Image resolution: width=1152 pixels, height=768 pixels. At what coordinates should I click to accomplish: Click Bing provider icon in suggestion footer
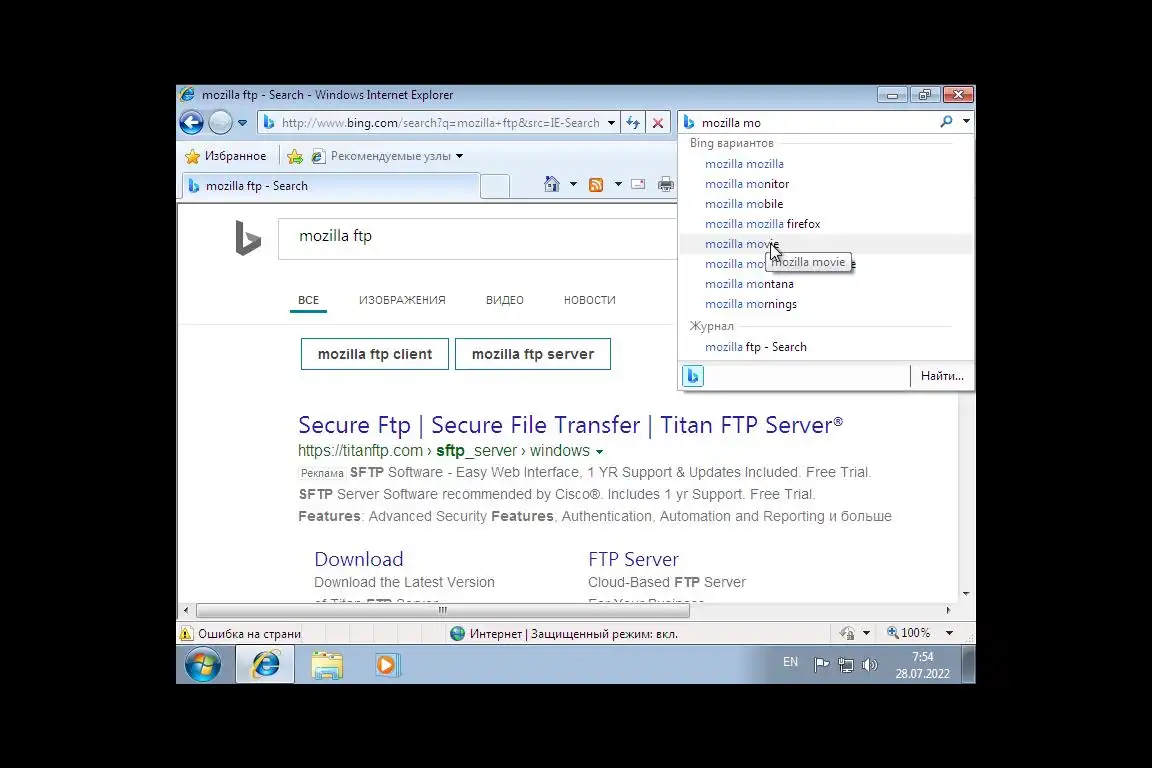tap(693, 376)
